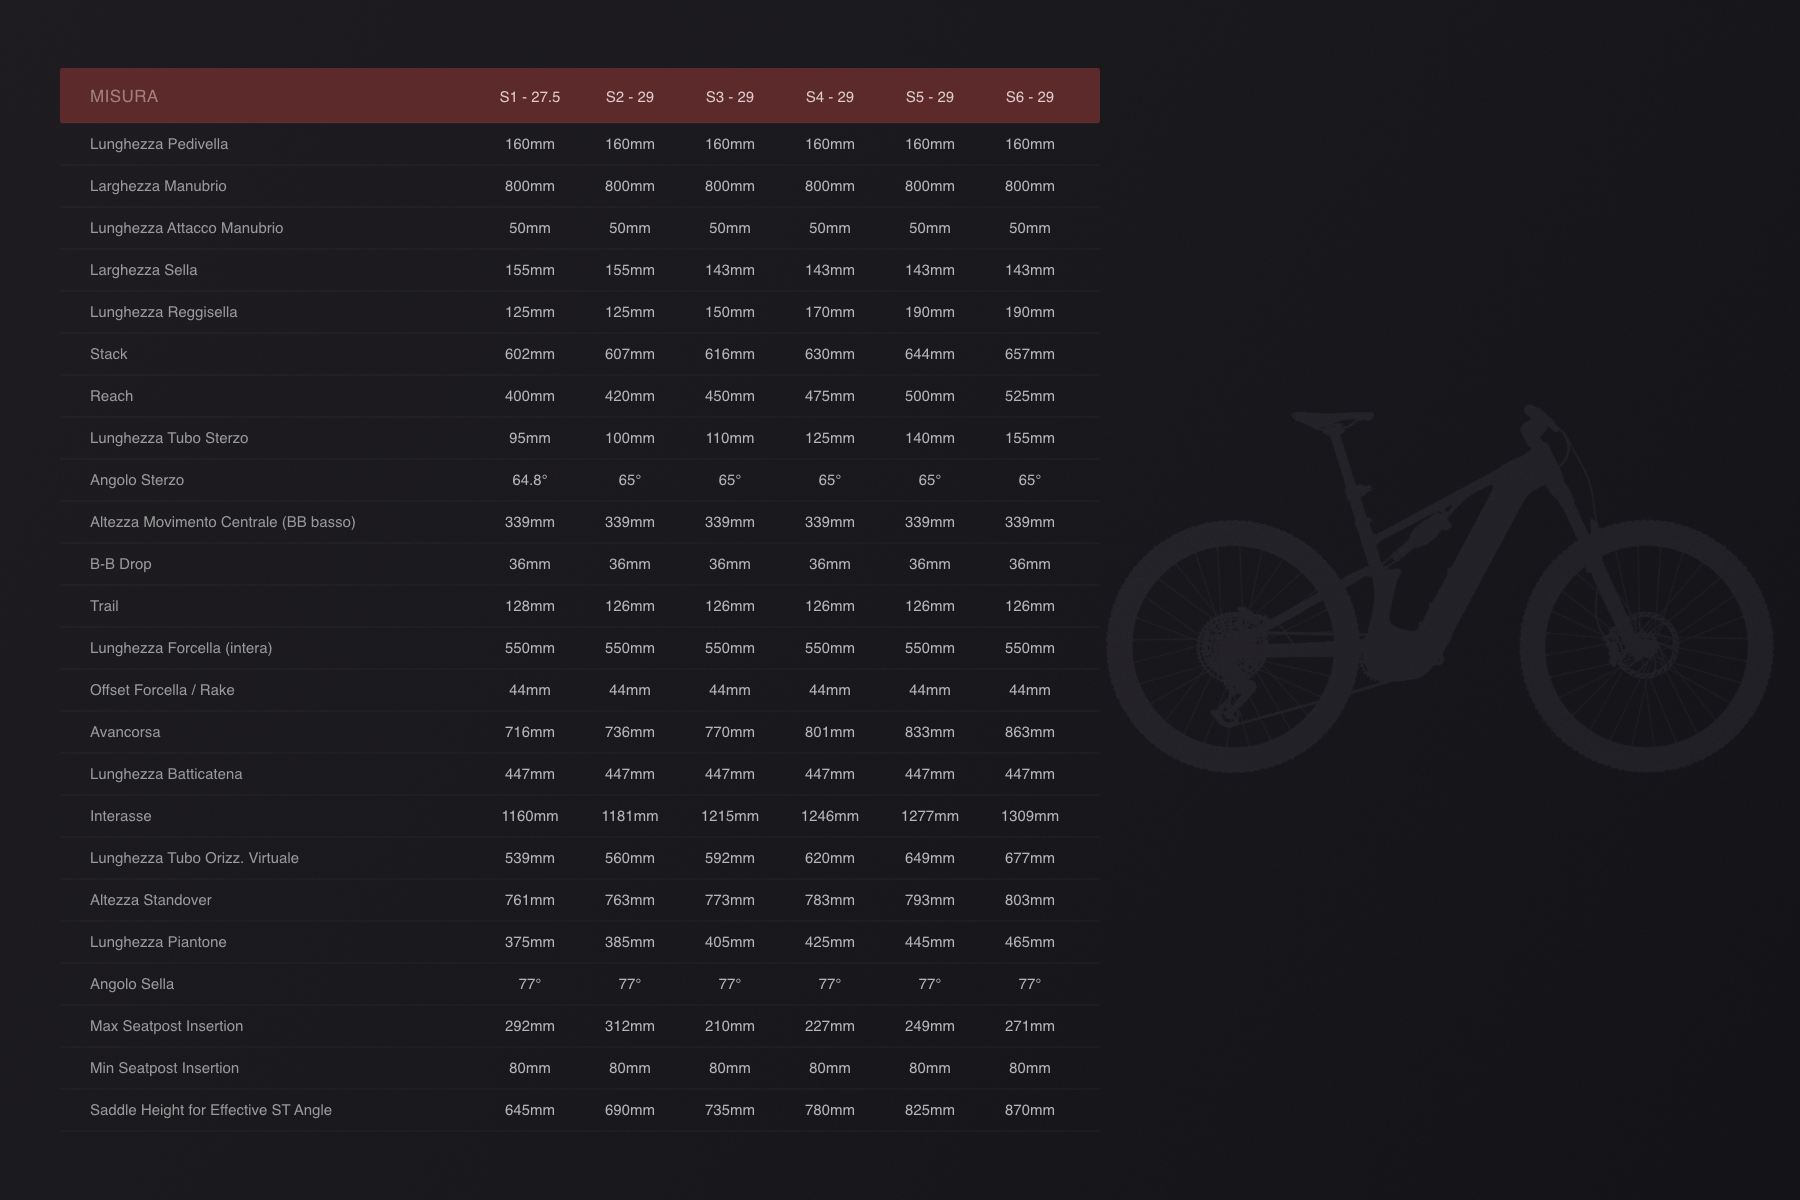The height and width of the screenshot is (1200, 1800).
Task: Click Saddle Height for Effective ST Angle
Action: tap(210, 1110)
